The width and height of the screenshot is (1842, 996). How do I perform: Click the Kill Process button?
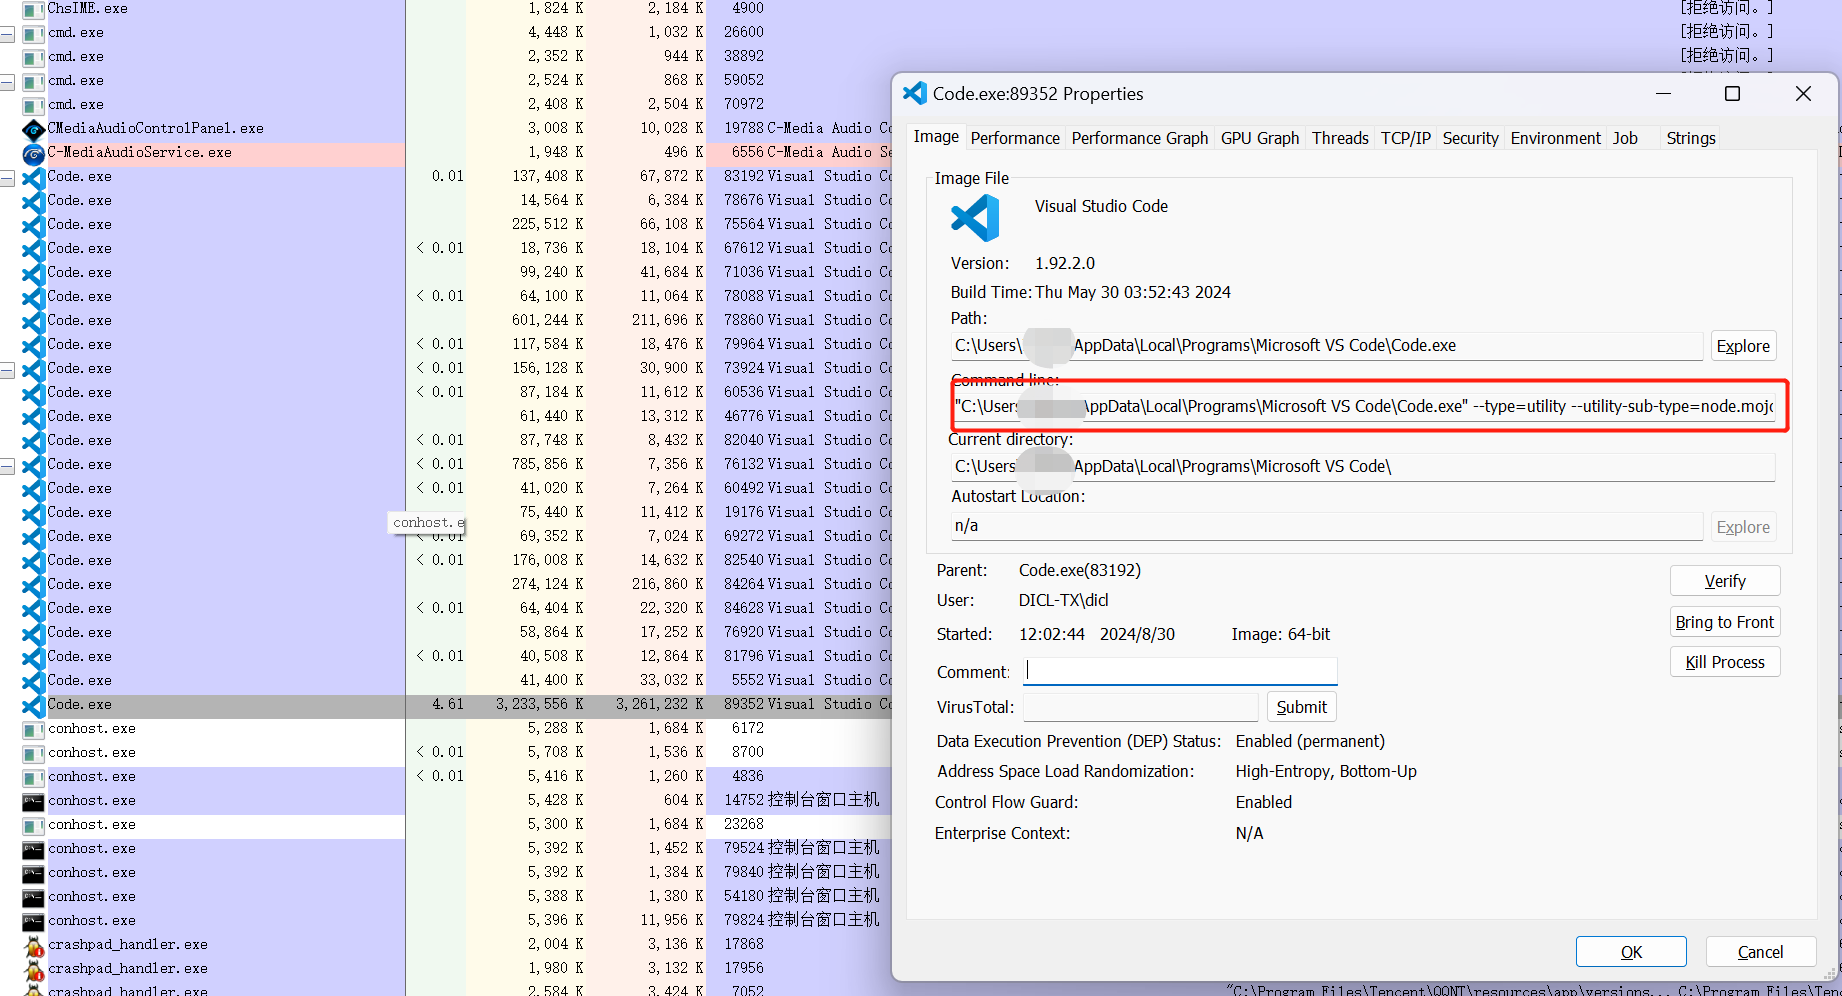click(1725, 662)
